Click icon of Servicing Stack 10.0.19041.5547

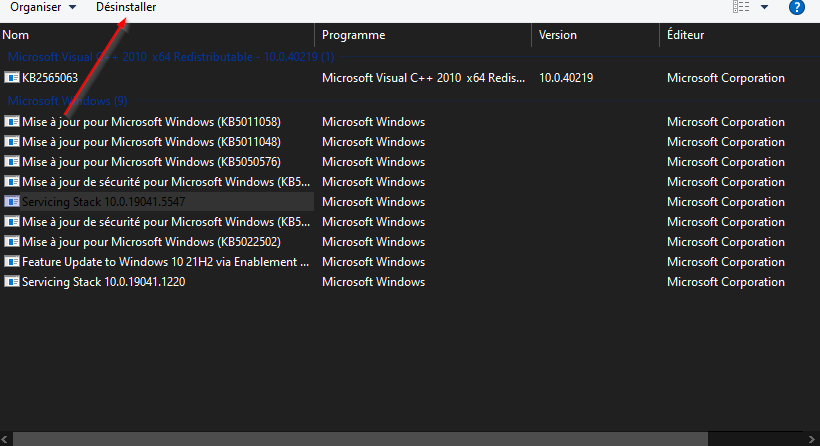tap(12, 202)
